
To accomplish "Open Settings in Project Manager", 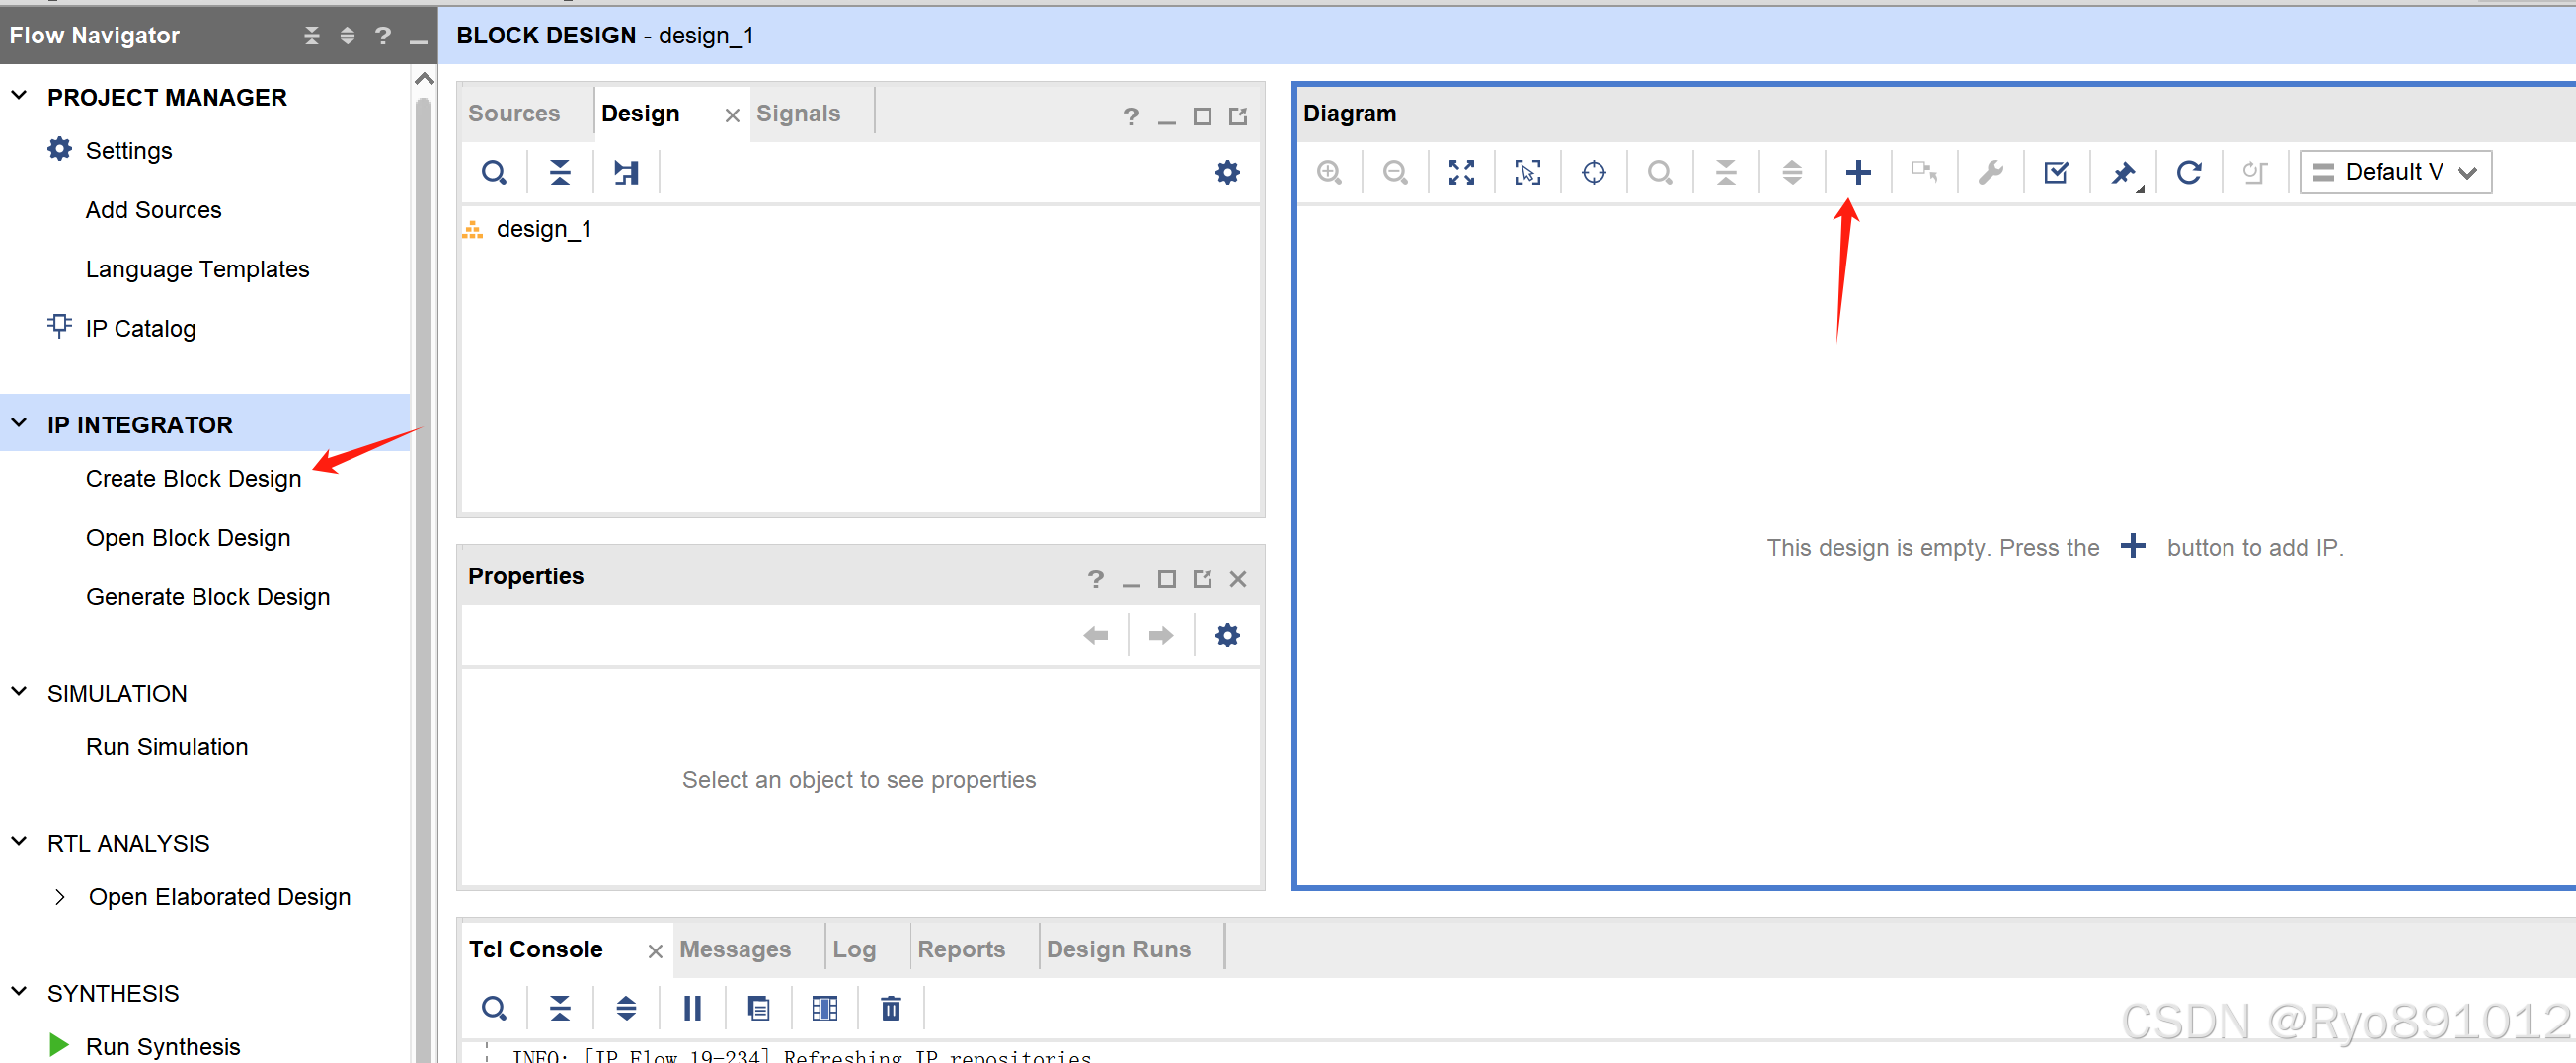I will (128, 151).
